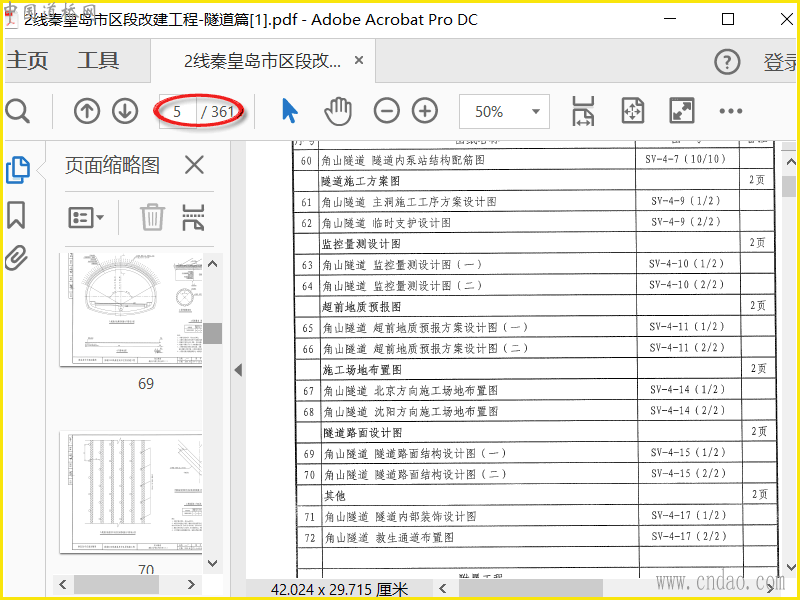800x600 pixels.
Task: Click drawing number SV-4-7 (10/10)
Action: tap(685, 159)
